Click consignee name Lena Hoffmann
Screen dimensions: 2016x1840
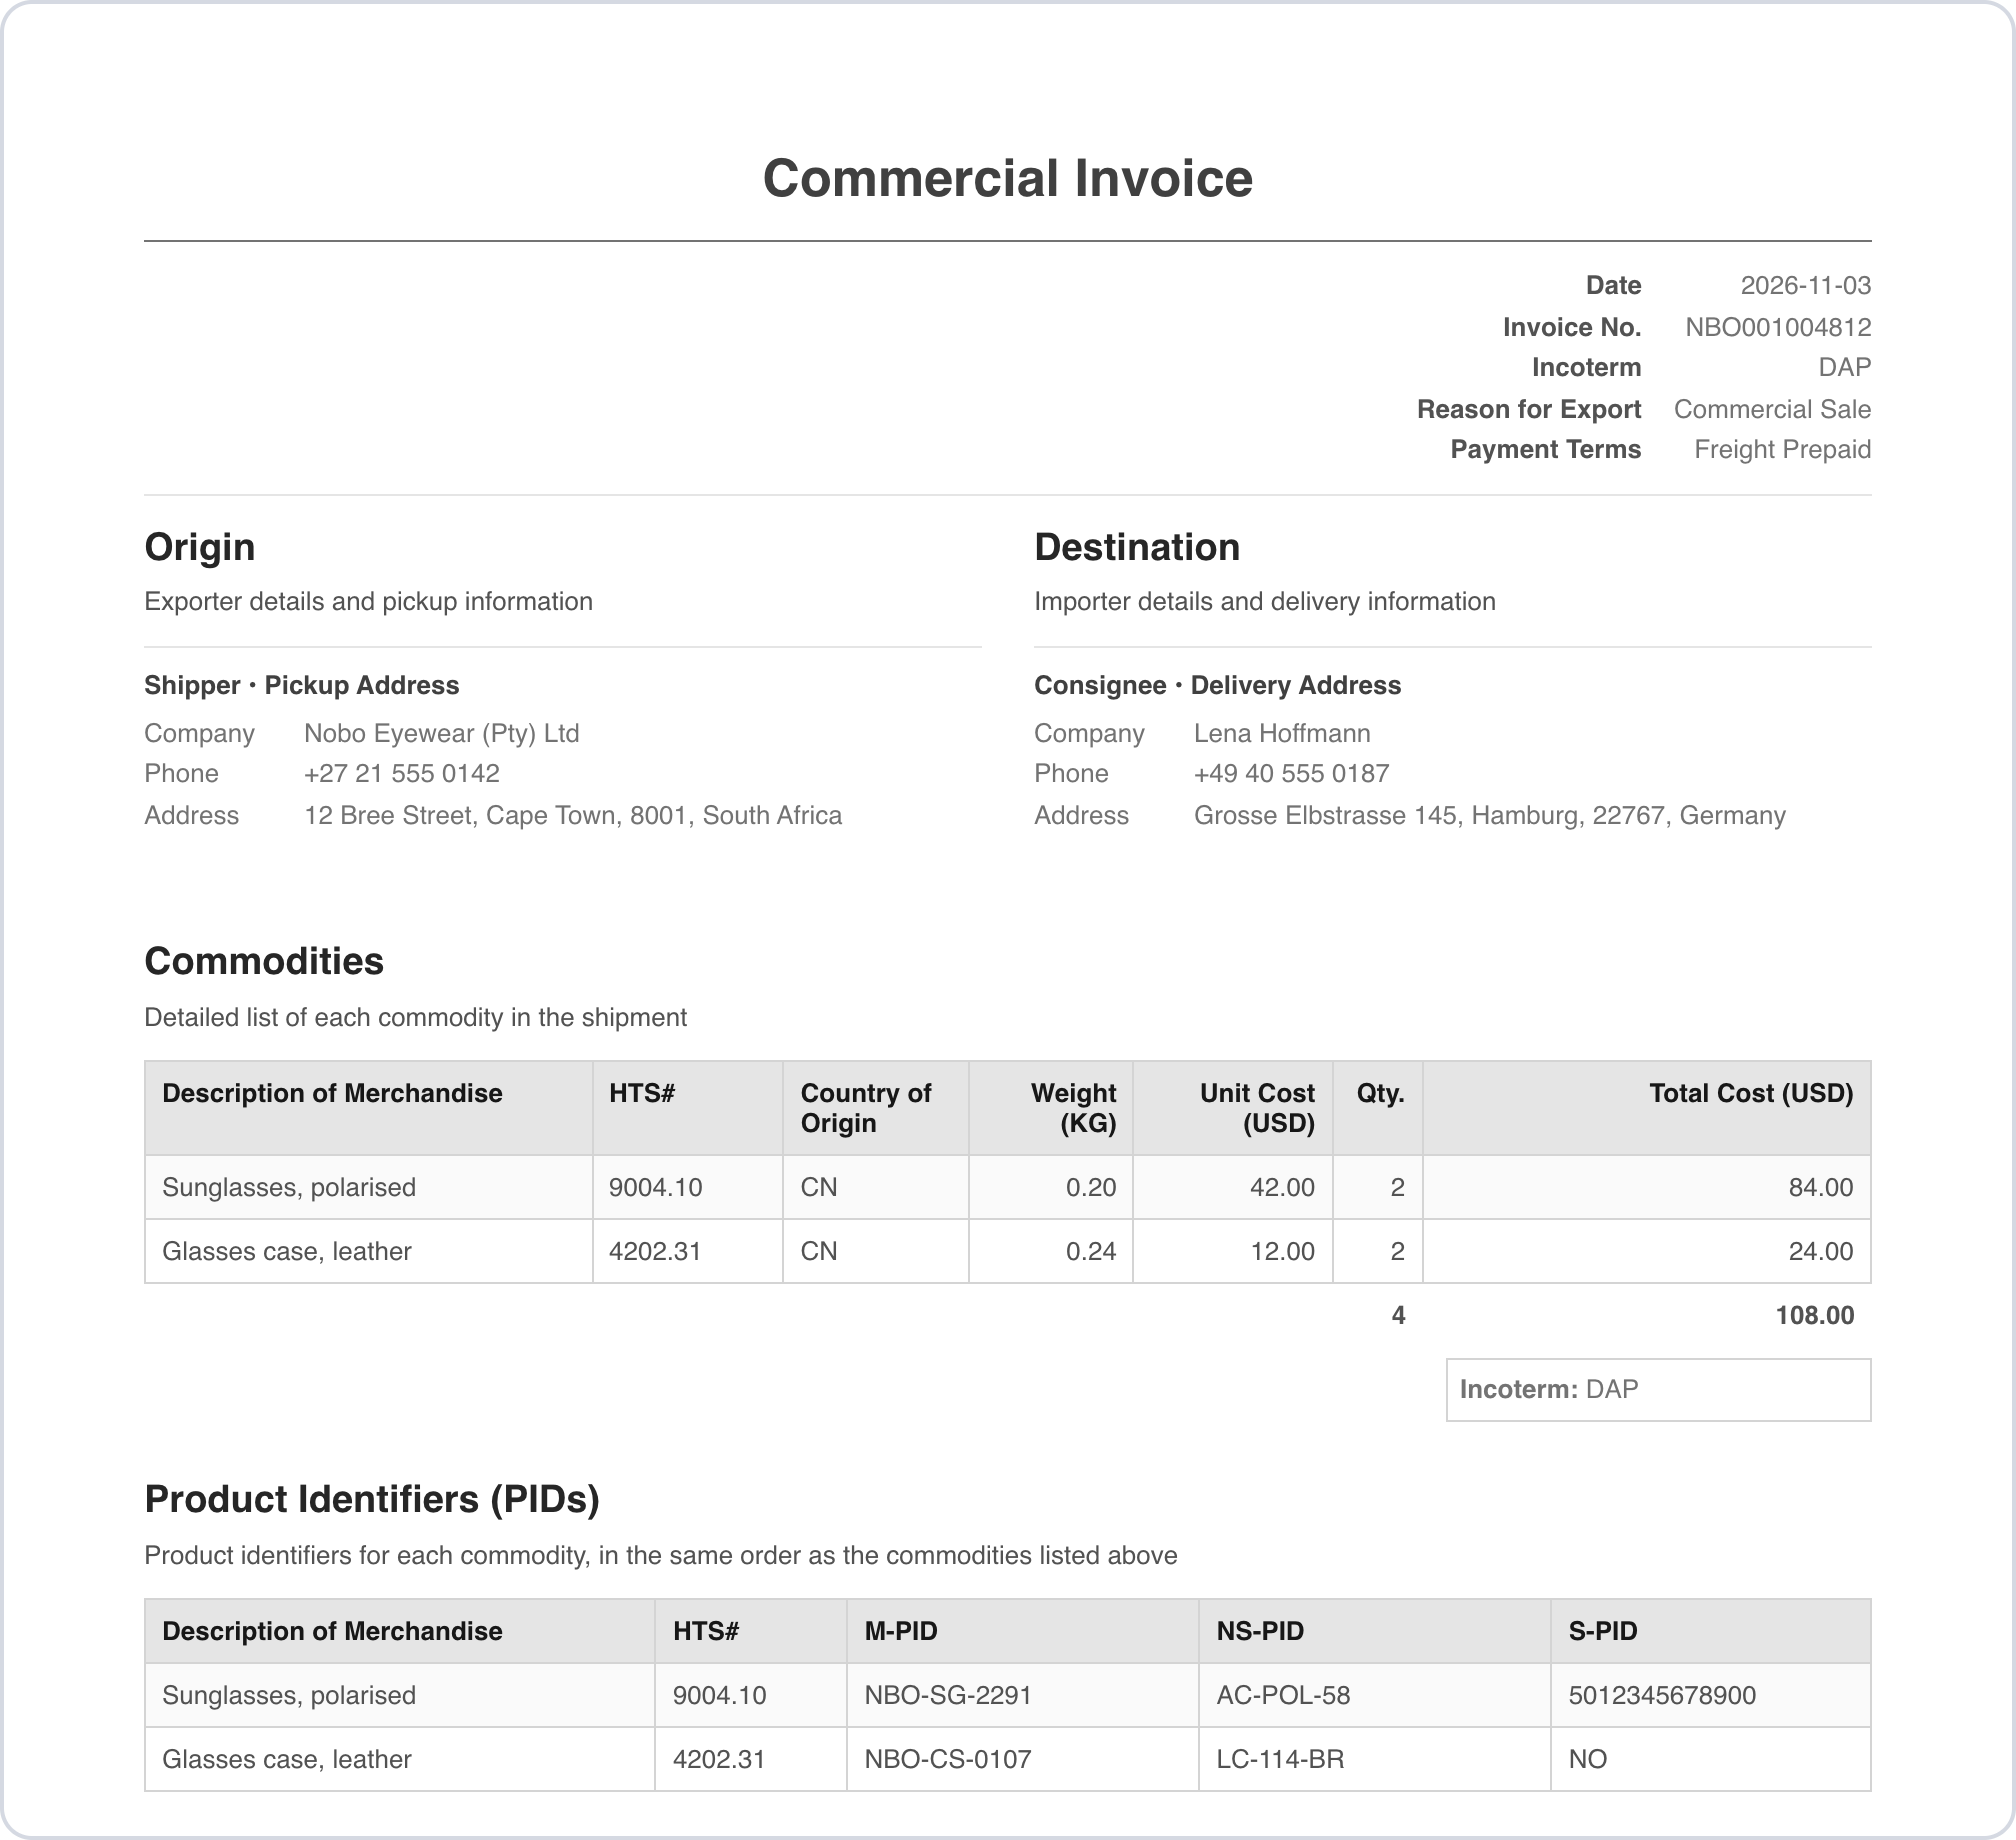point(1282,733)
